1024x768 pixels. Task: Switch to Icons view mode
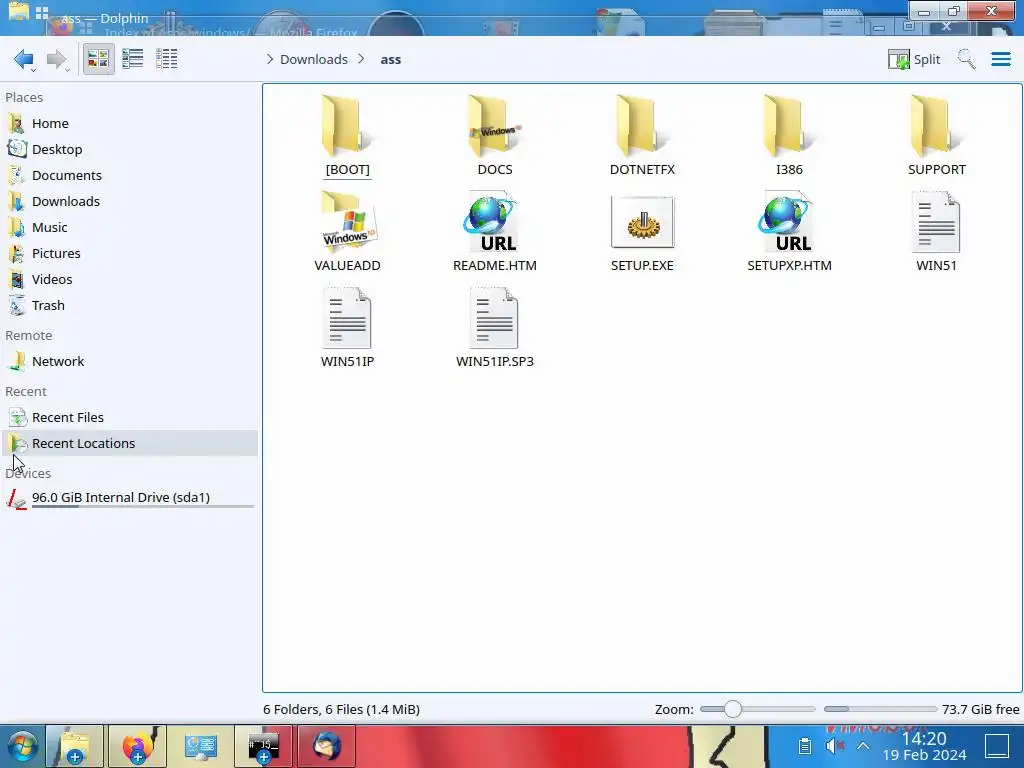coord(98,59)
